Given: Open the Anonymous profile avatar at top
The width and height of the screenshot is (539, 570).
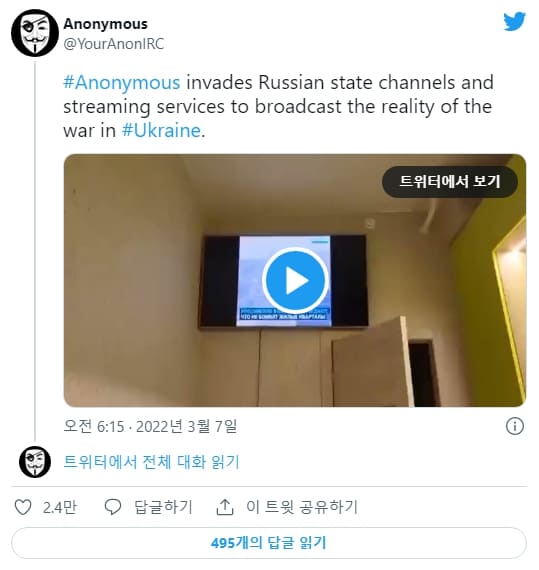Looking at the screenshot, I should click(35, 33).
